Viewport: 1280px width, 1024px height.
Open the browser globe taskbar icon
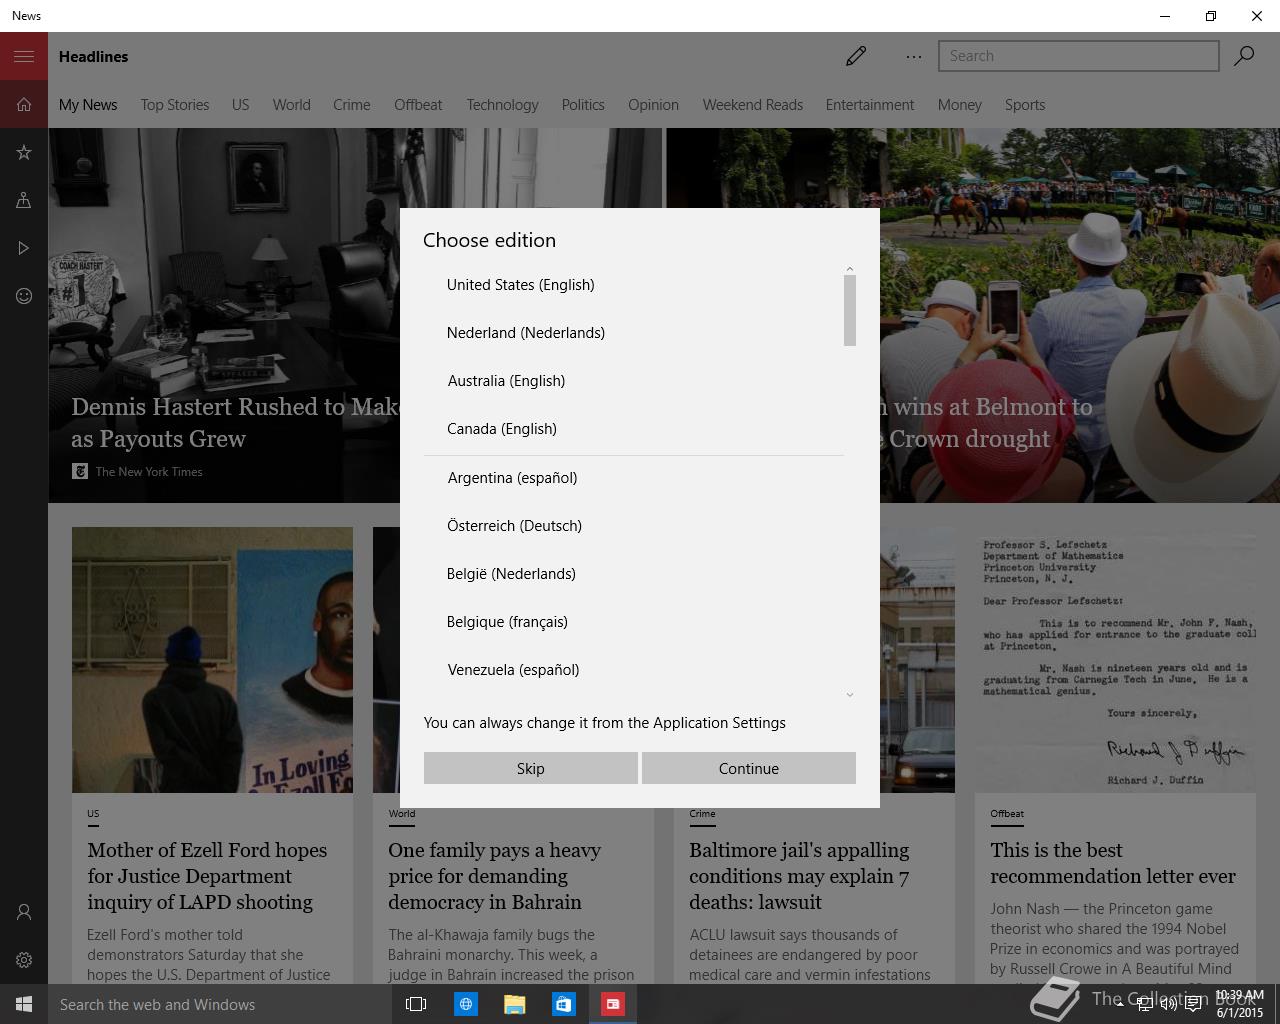tap(465, 1004)
